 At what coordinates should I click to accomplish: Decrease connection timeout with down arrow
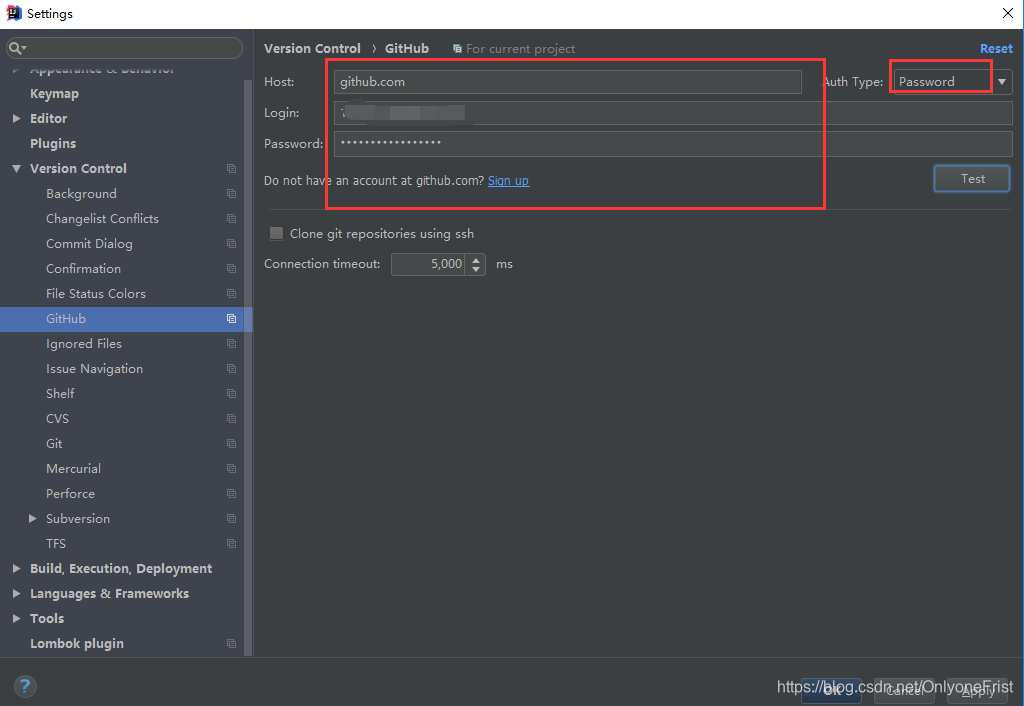click(475, 269)
